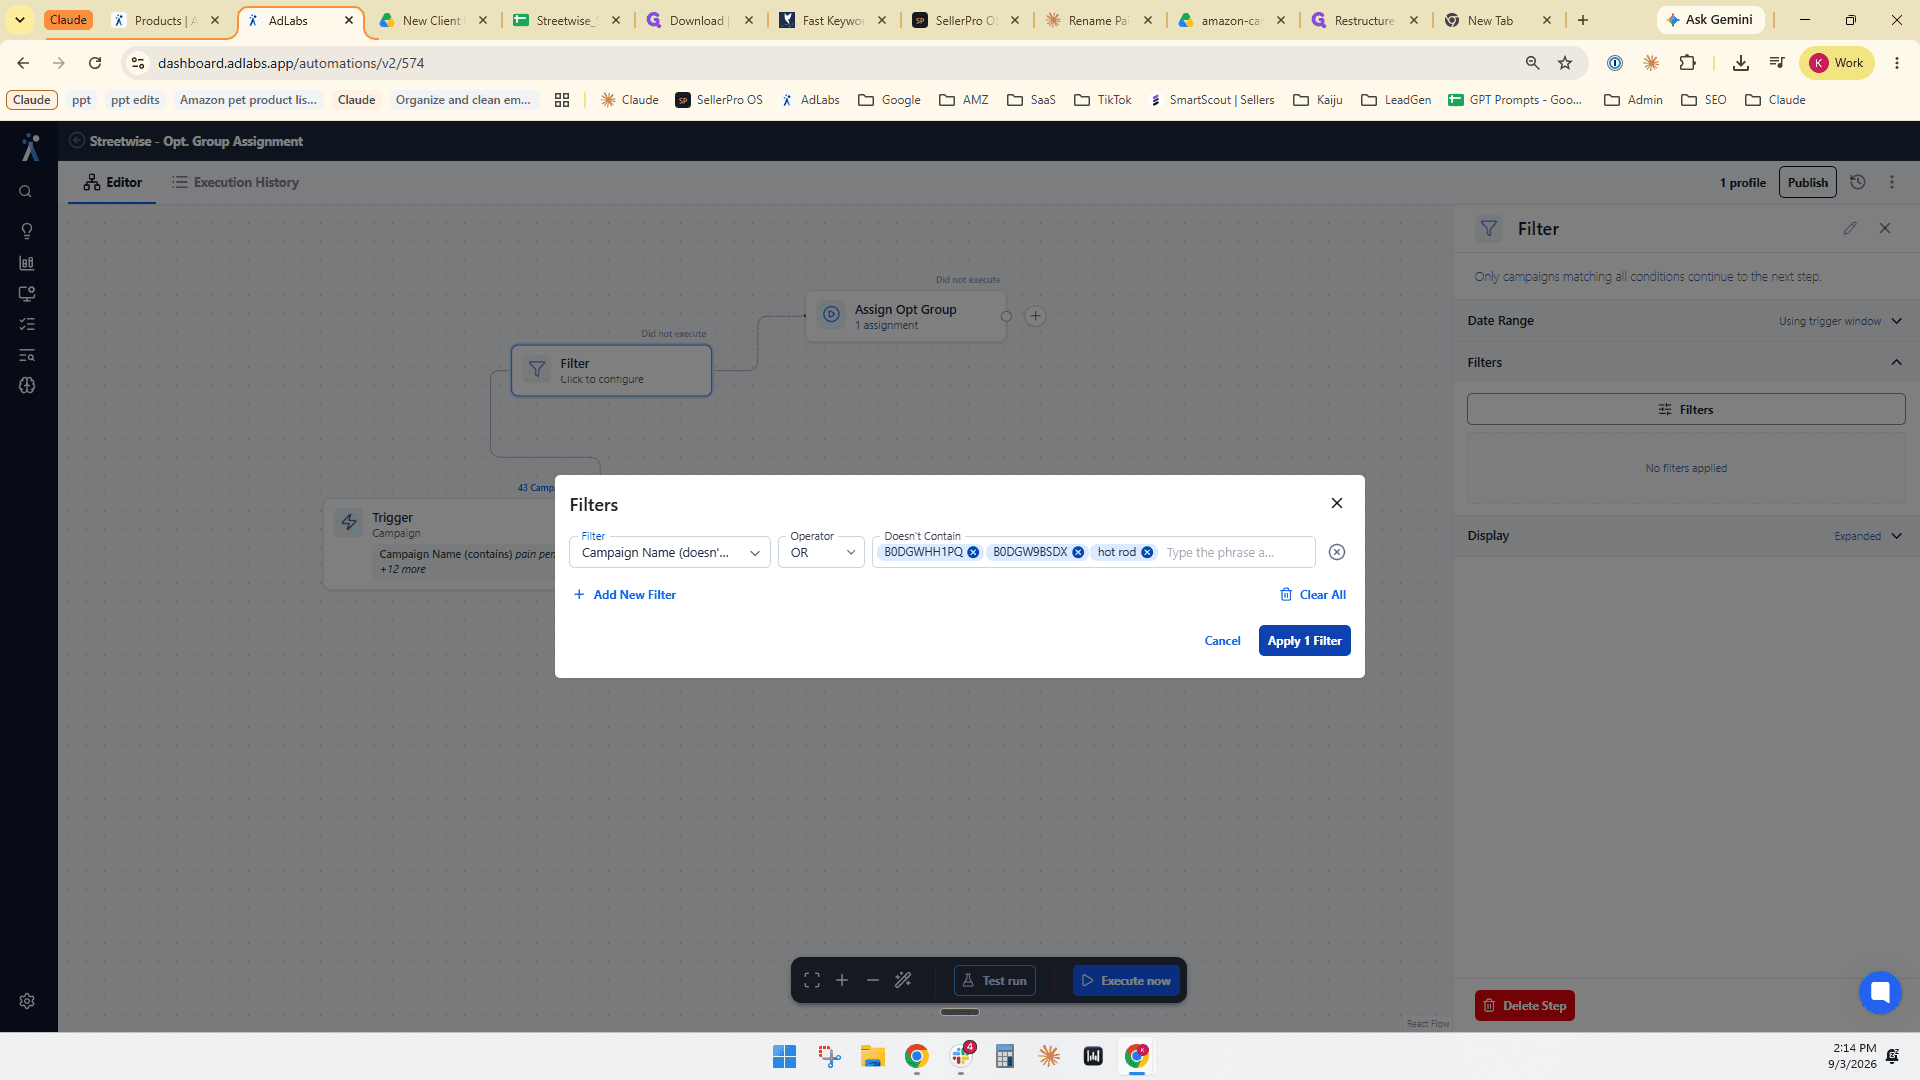Screen dimensions: 1920x1080
Task: Go back from Streetwise automation title
Action: (77, 141)
